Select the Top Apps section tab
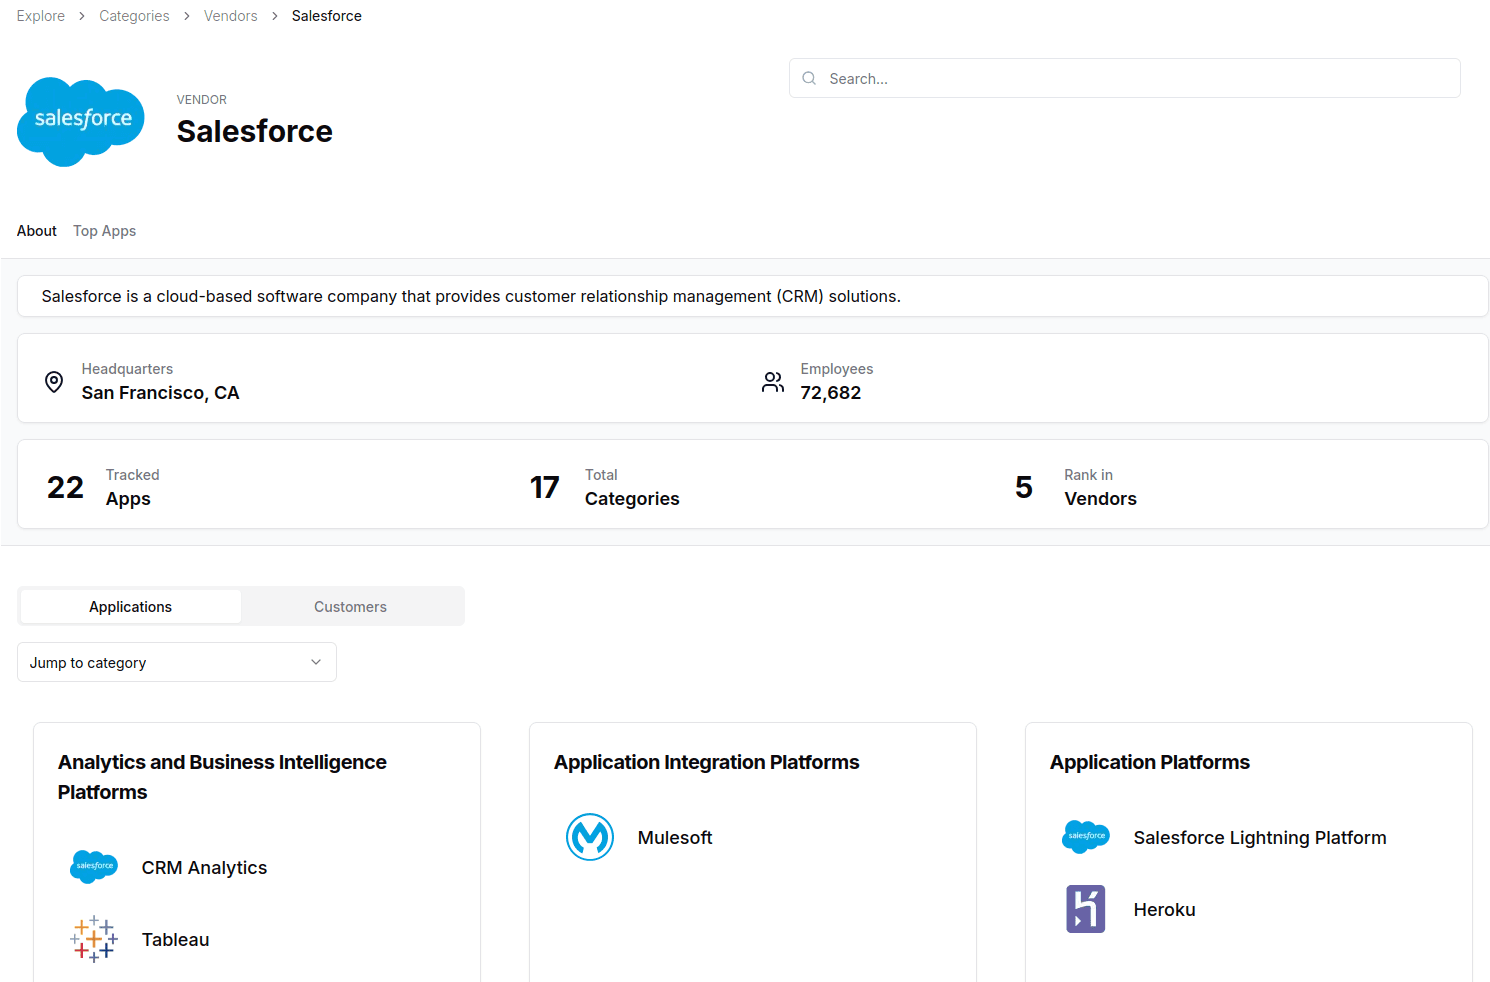The width and height of the screenshot is (1490, 982). tap(105, 231)
